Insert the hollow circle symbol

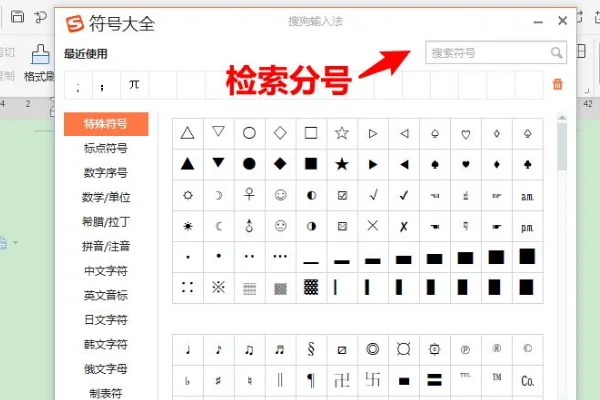(249, 133)
